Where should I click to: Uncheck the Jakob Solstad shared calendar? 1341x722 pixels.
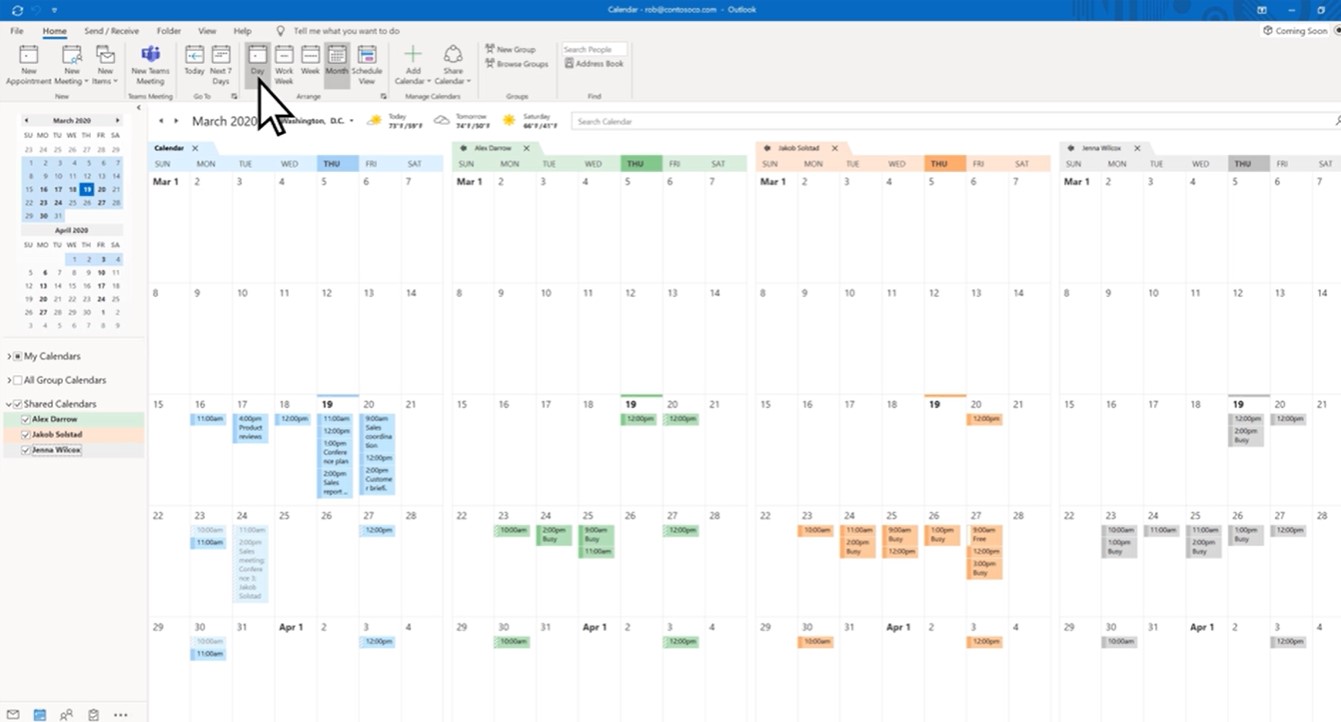coord(26,434)
